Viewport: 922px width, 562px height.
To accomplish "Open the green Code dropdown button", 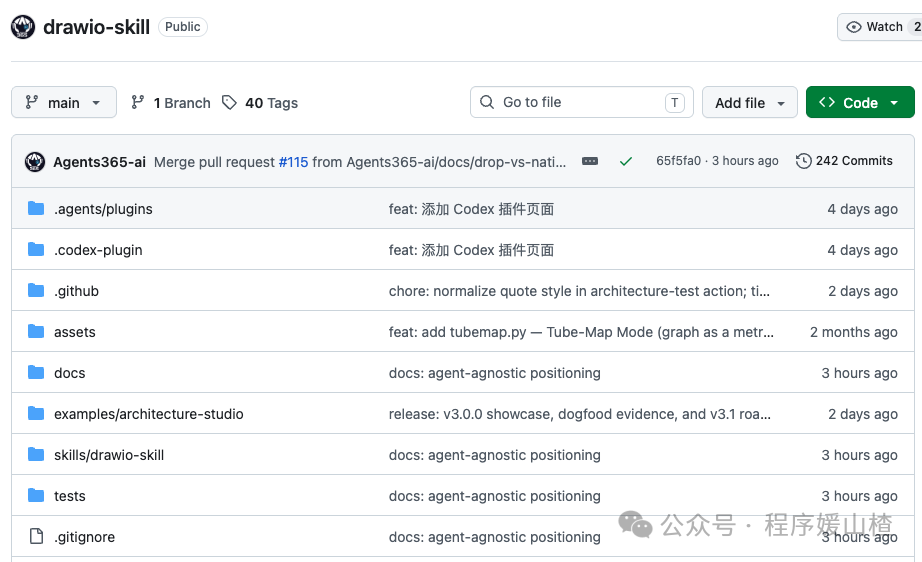I will [x=860, y=102].
